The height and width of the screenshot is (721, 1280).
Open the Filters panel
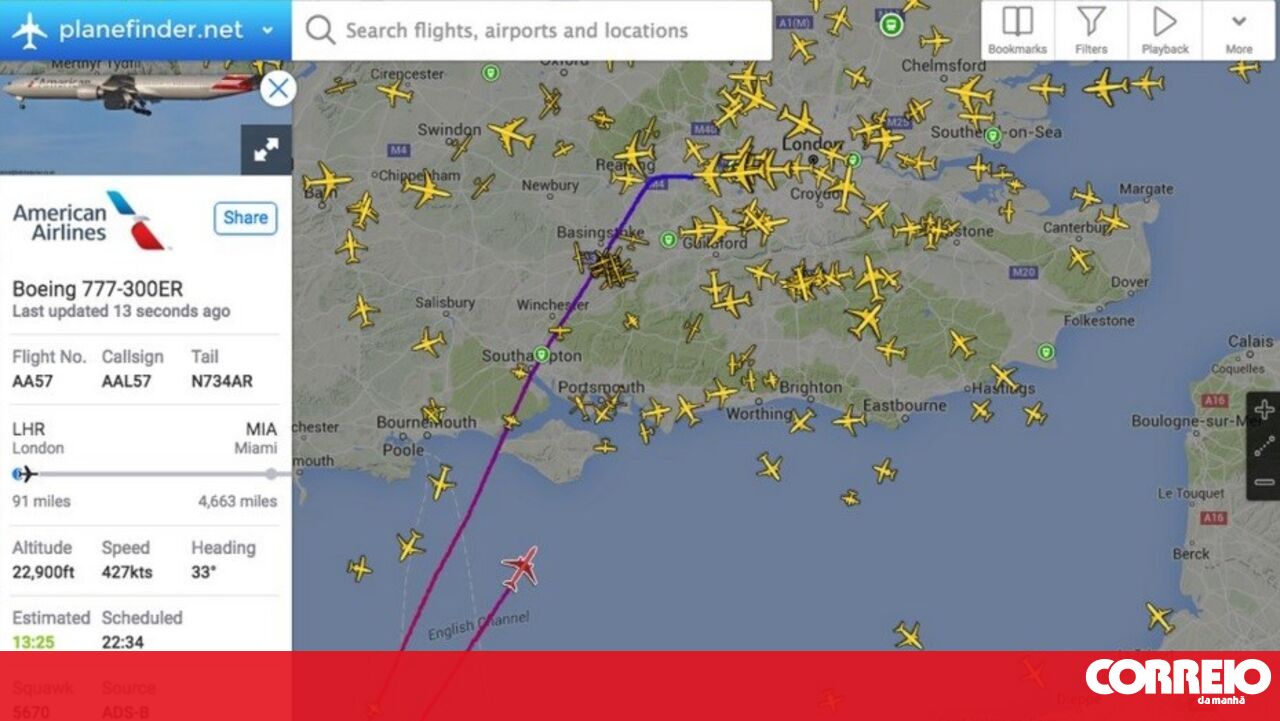(1091, 30)
